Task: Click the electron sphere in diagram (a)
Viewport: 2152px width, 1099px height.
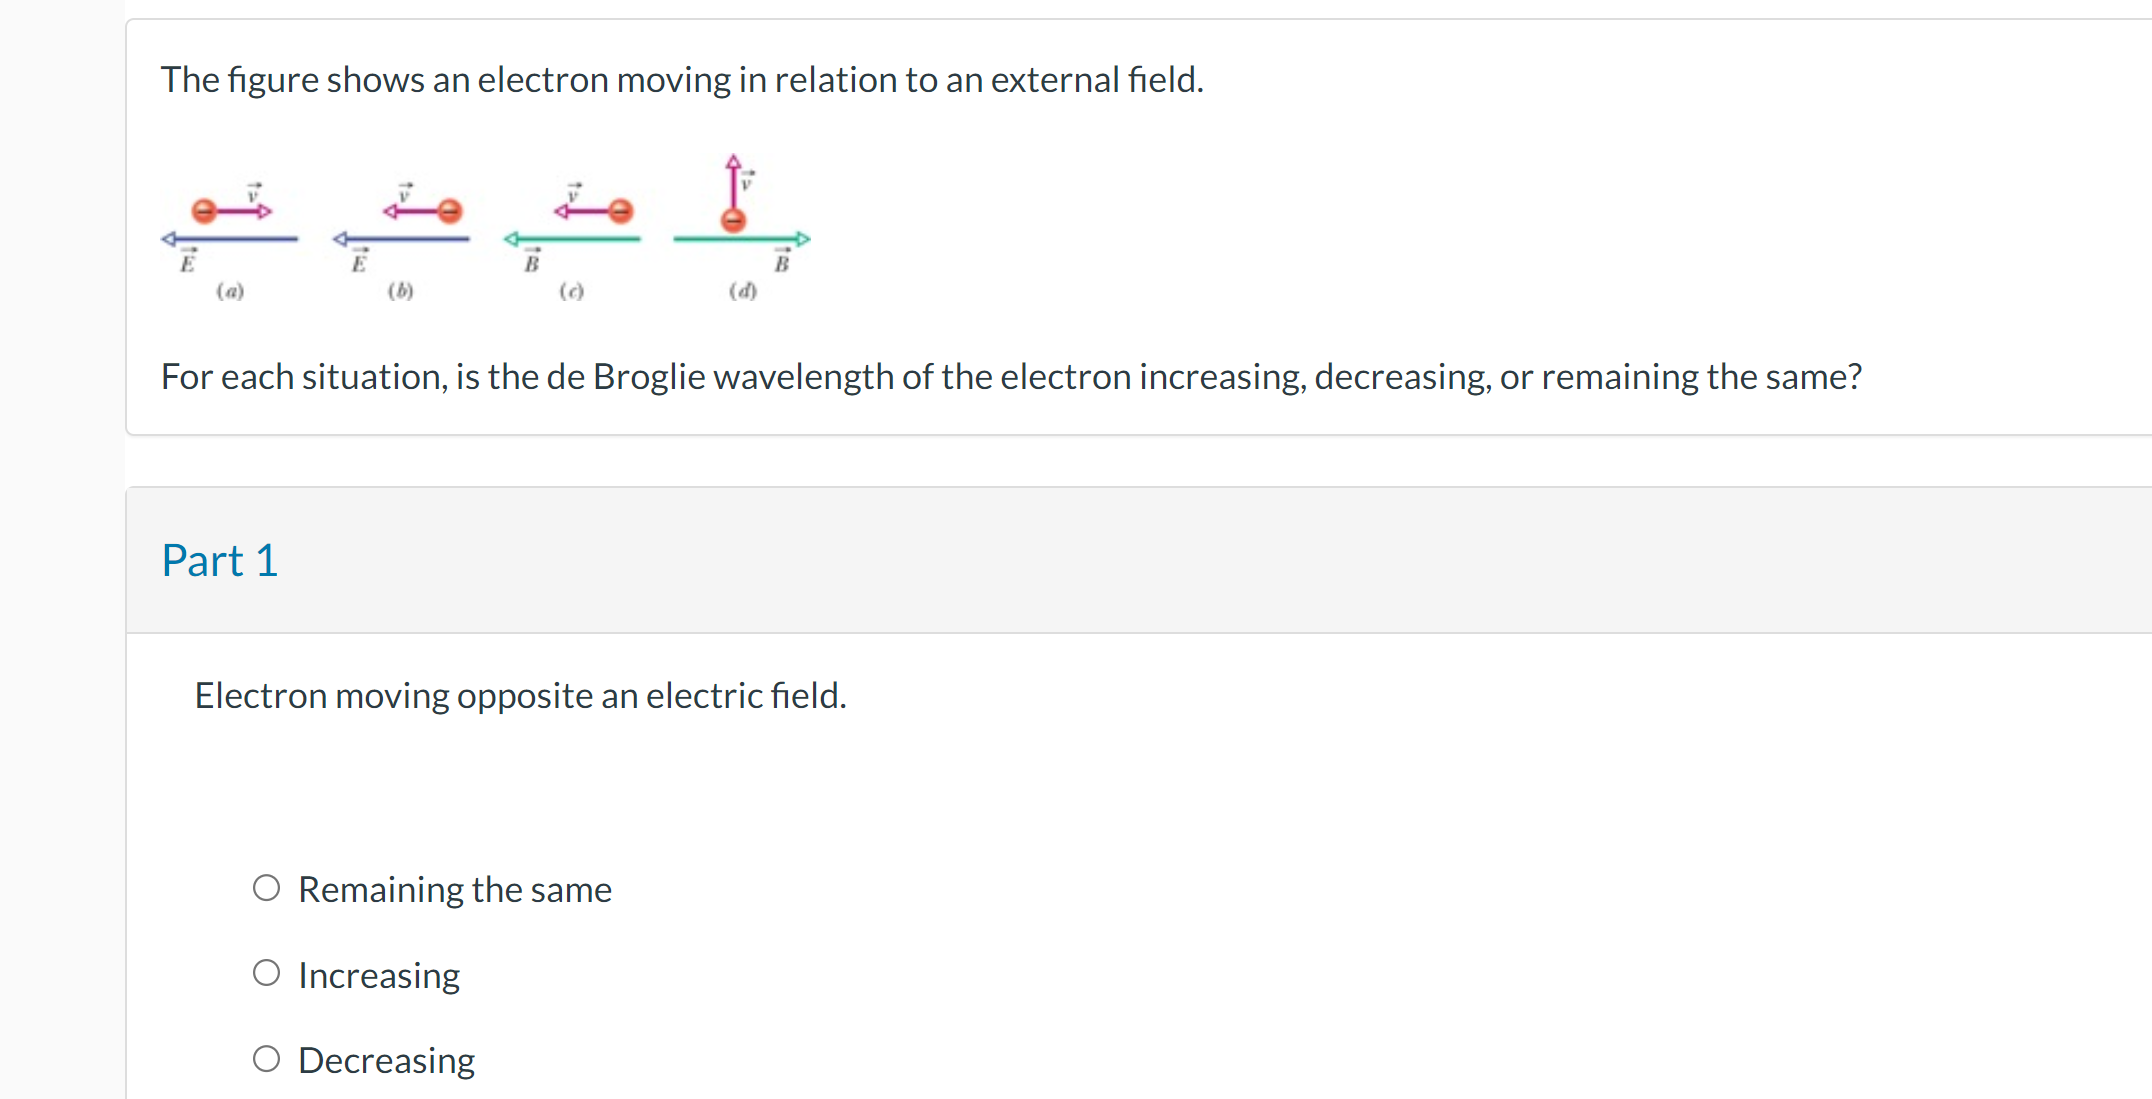Action: (204, 211)
